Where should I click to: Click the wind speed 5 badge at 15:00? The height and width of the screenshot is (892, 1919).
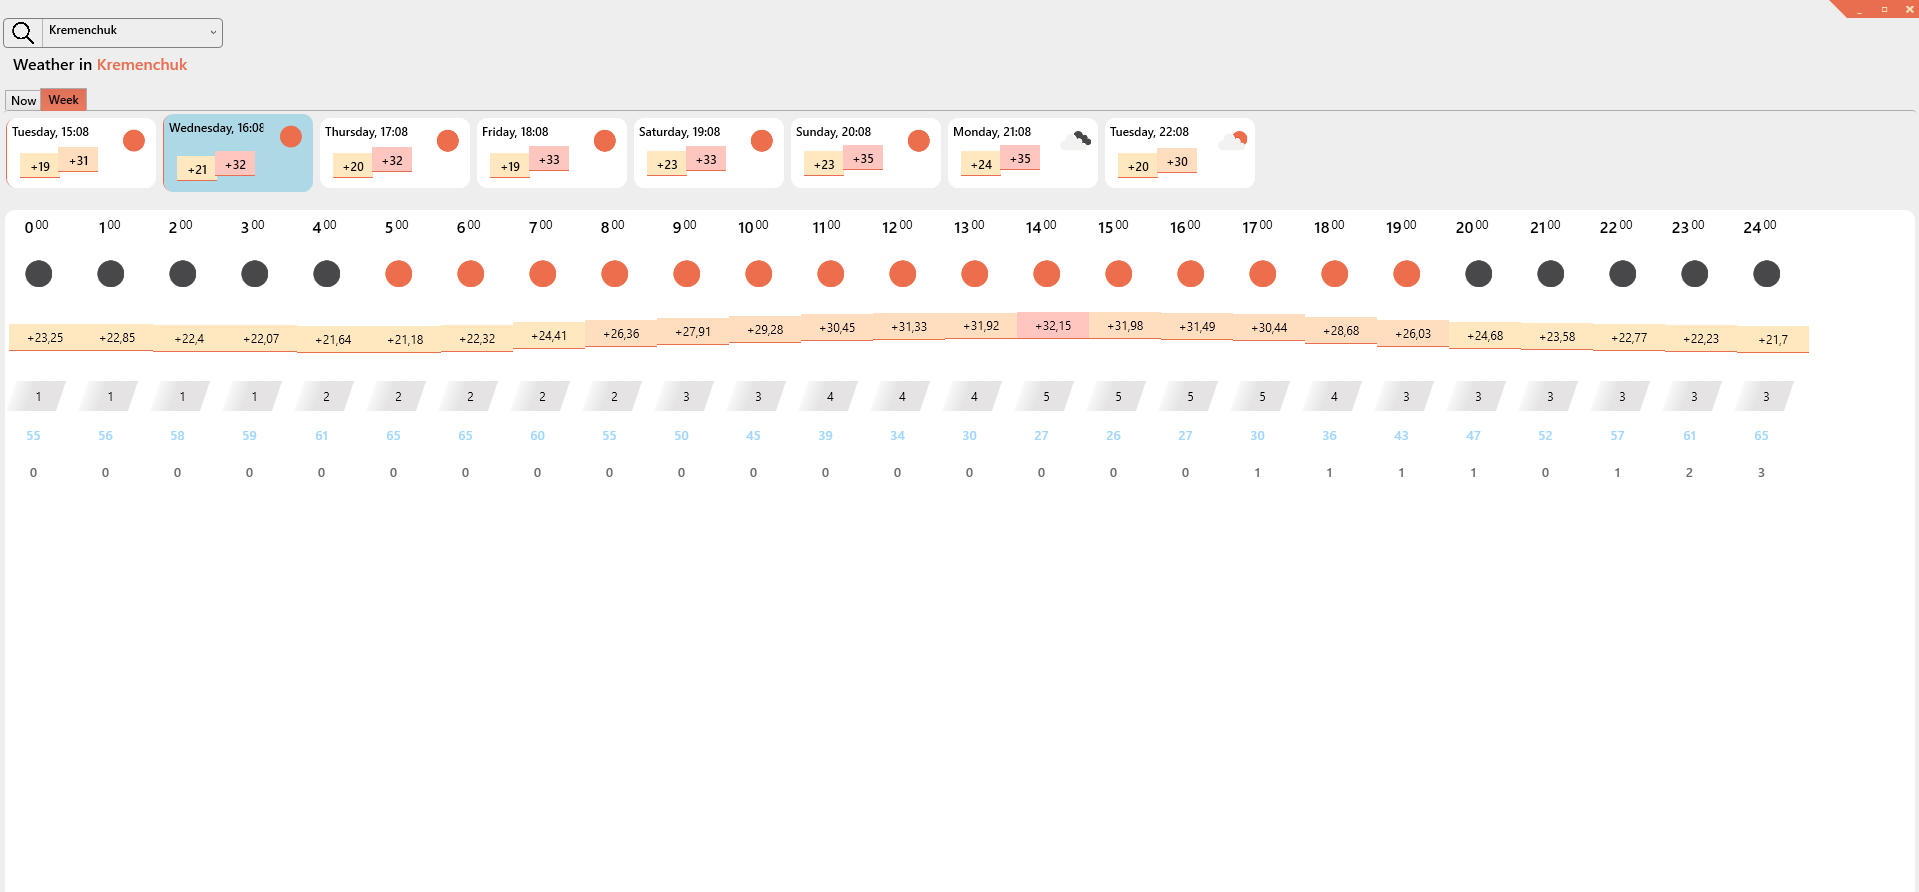tap(1118, 396)
